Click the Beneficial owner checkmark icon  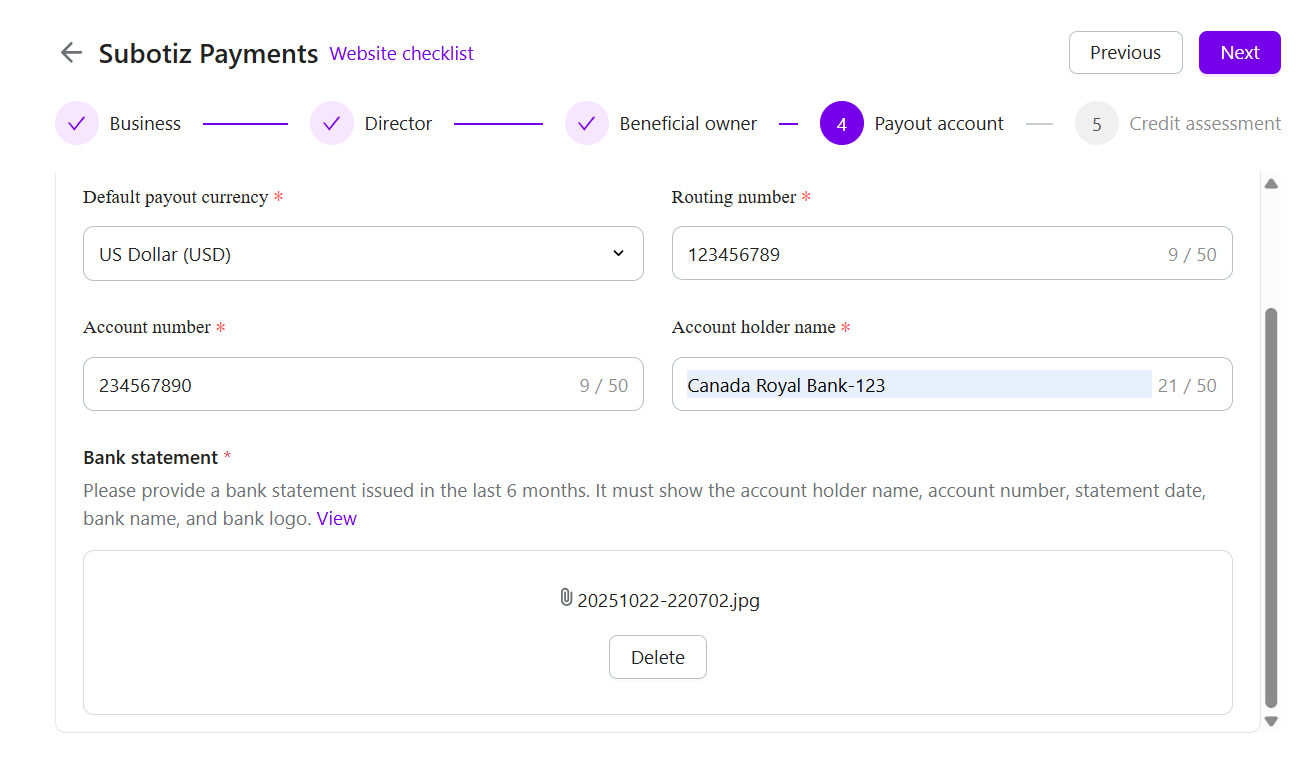point(587,124)
